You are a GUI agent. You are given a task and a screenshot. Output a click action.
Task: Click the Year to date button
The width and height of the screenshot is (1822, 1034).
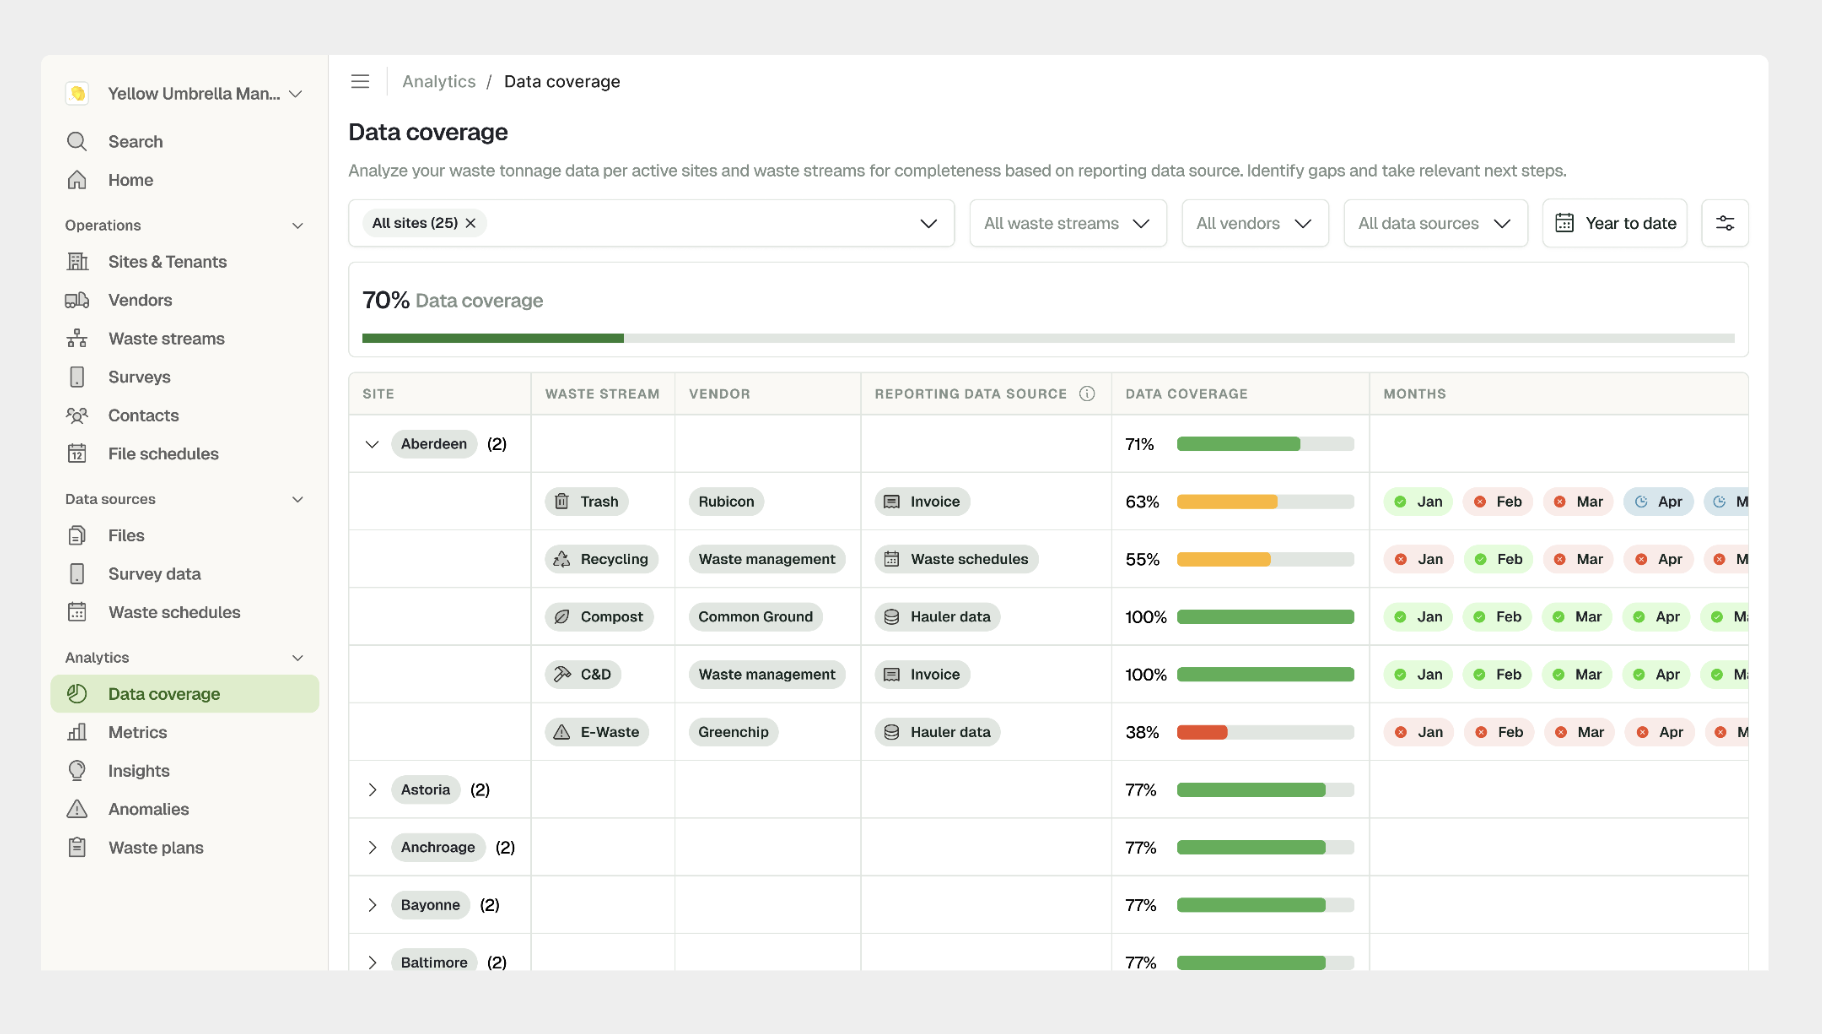(1615, 223)
